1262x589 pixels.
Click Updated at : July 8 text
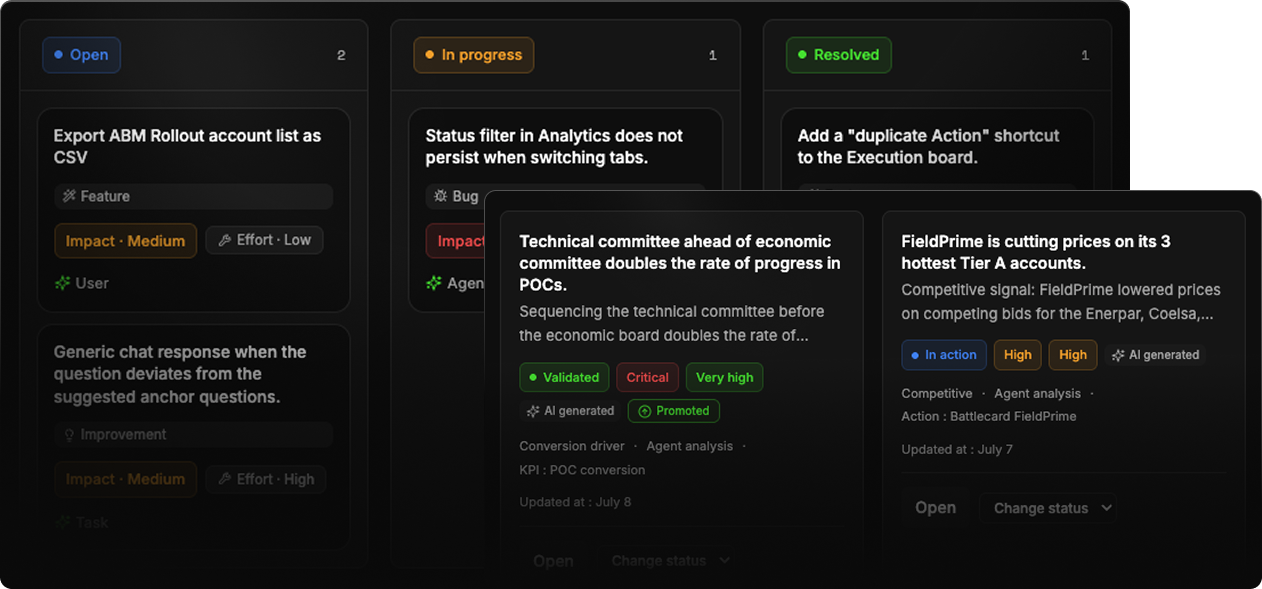[575, 502]
